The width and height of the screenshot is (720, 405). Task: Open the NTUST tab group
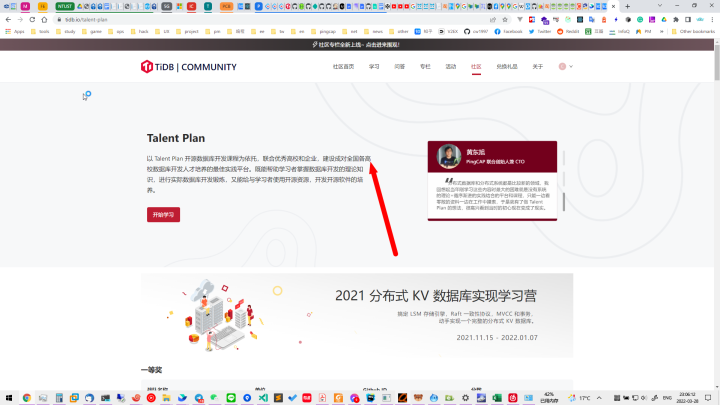pos(65,6)
